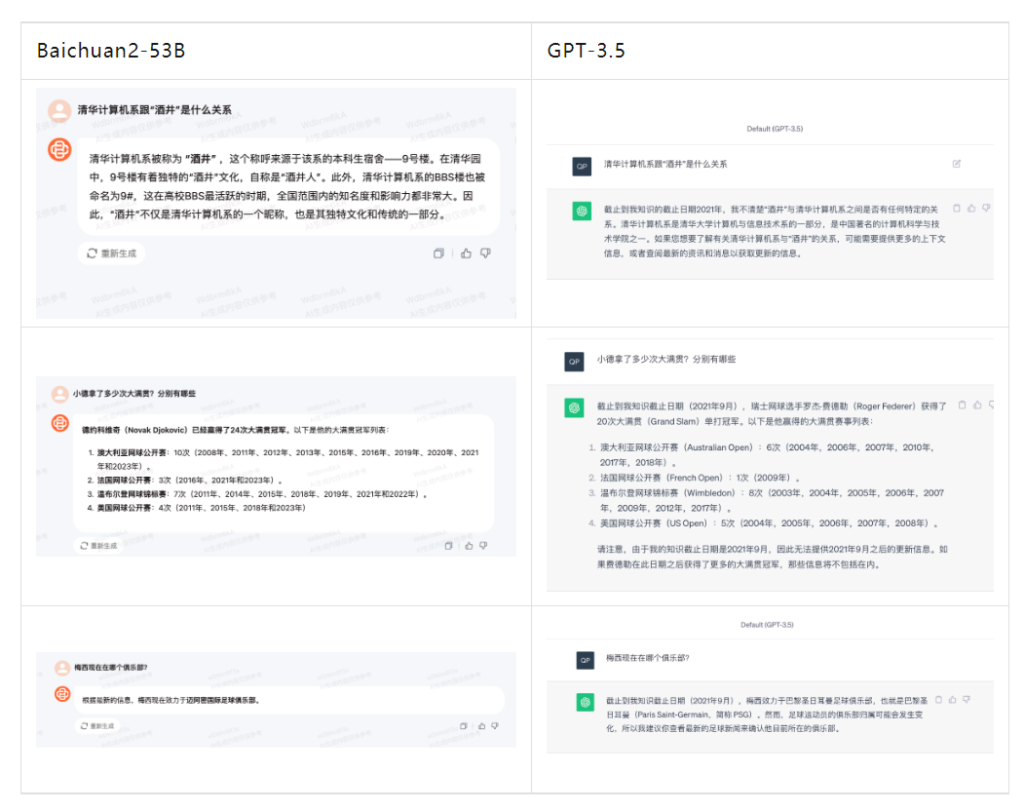Viewport: 1024px width, 811px height.
Task: Select GPT-3.5's question 清华计算机系跟"酒井"是什么关系
Action: [665, 164]
